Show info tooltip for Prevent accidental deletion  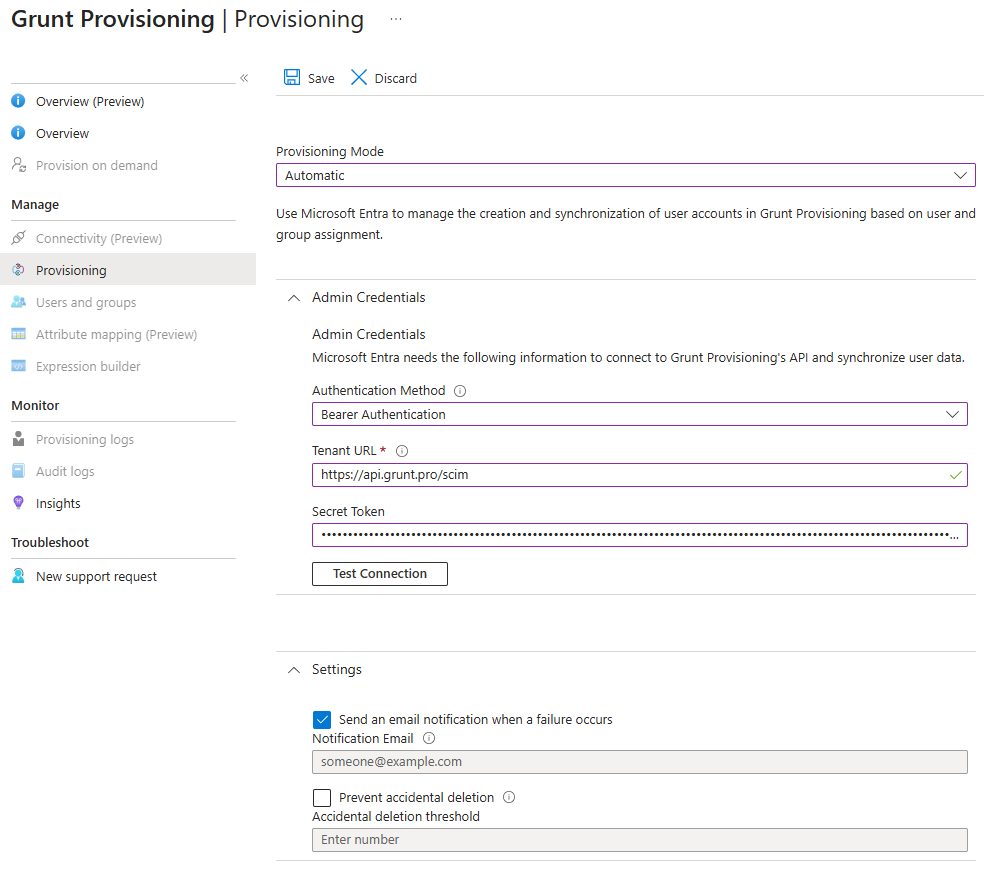(x=509, y=797)
